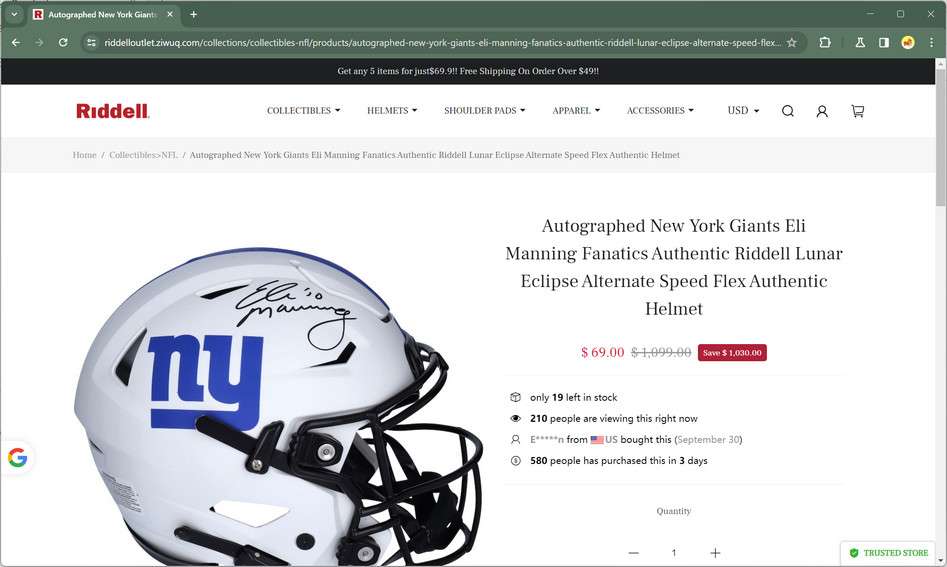Open the browser extensions puzzle icon
This screenshot has width=947, height=567.
(x=825, y=42)
